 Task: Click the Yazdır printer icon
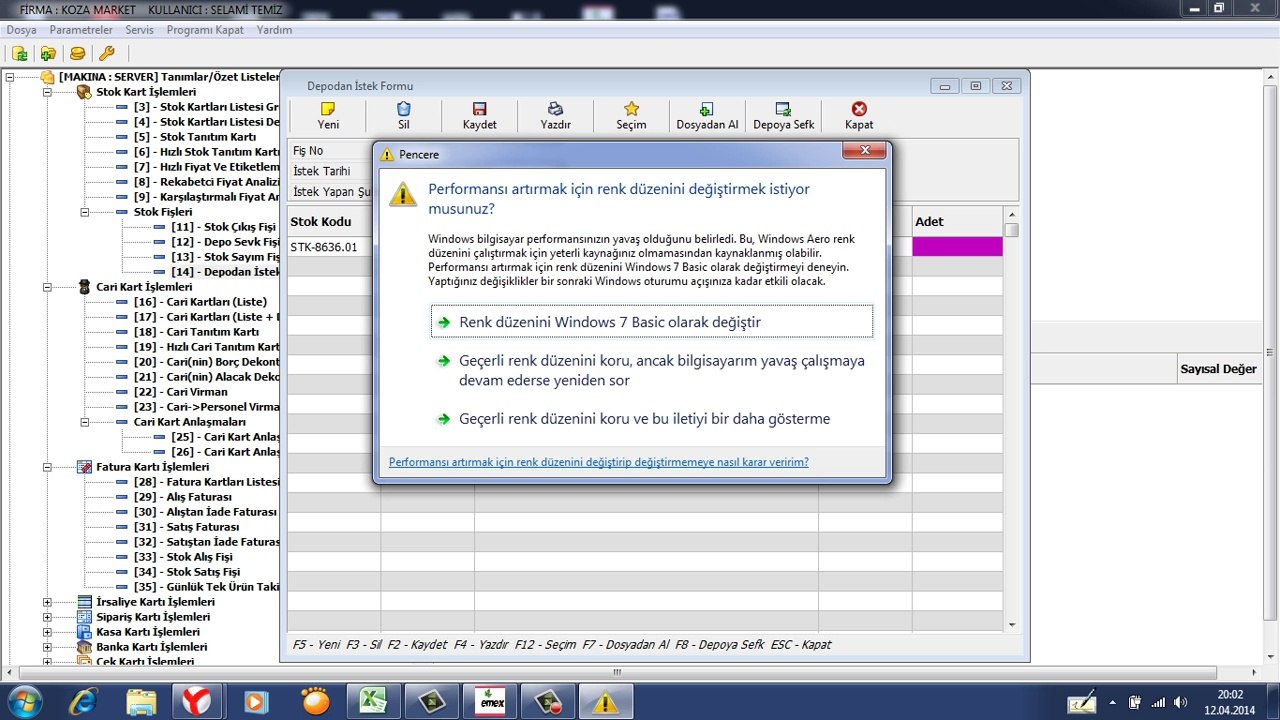[555, 109]
